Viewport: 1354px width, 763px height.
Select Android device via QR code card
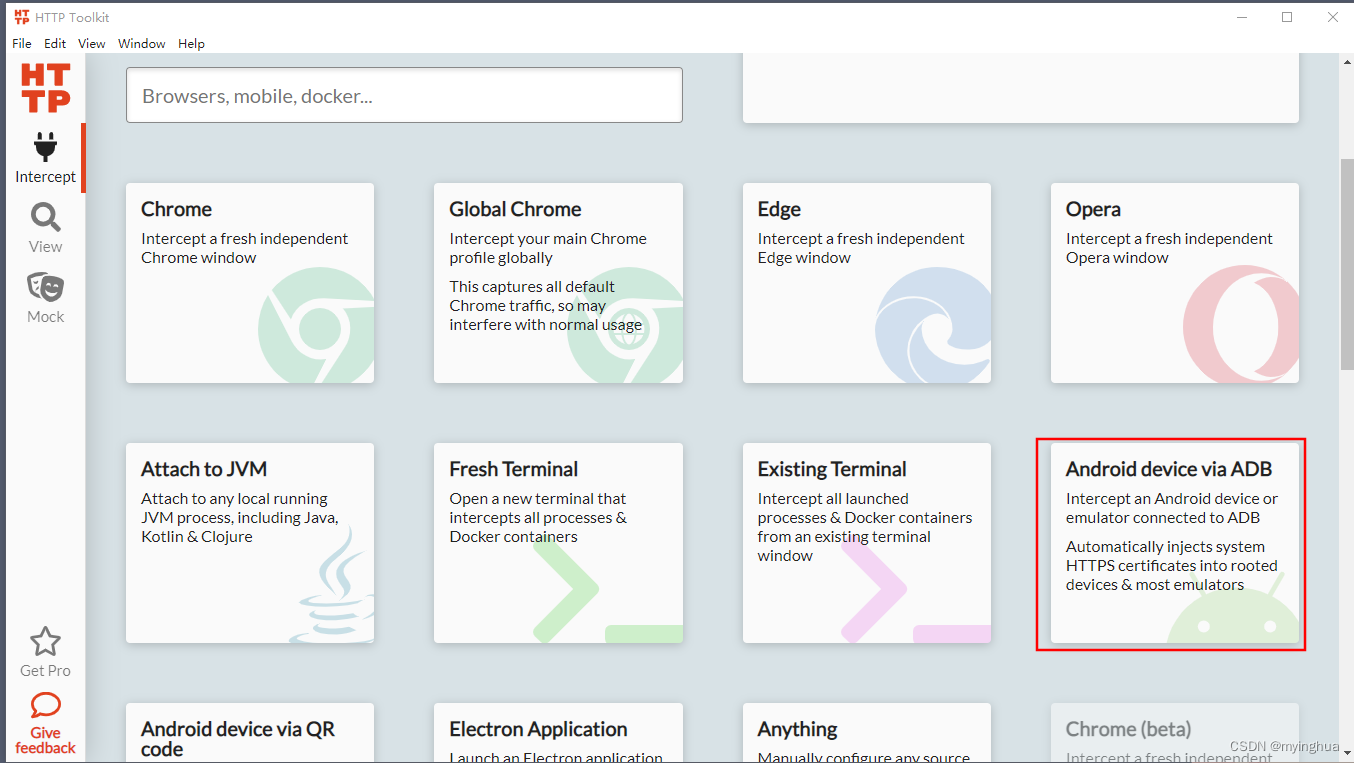tap(250, 733)
